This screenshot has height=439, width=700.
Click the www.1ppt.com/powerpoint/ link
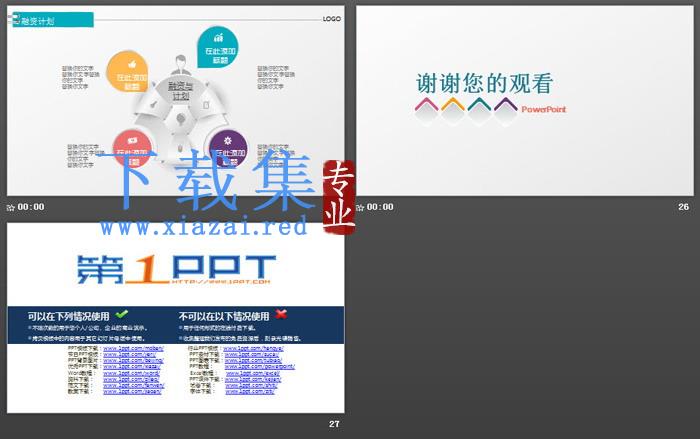[x=260, y=367]
